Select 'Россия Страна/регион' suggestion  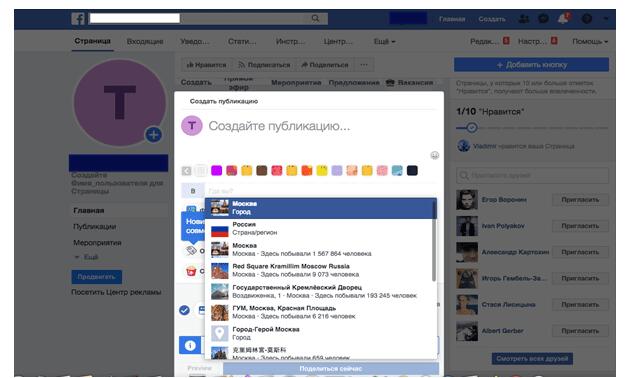[x=321, y=228]
